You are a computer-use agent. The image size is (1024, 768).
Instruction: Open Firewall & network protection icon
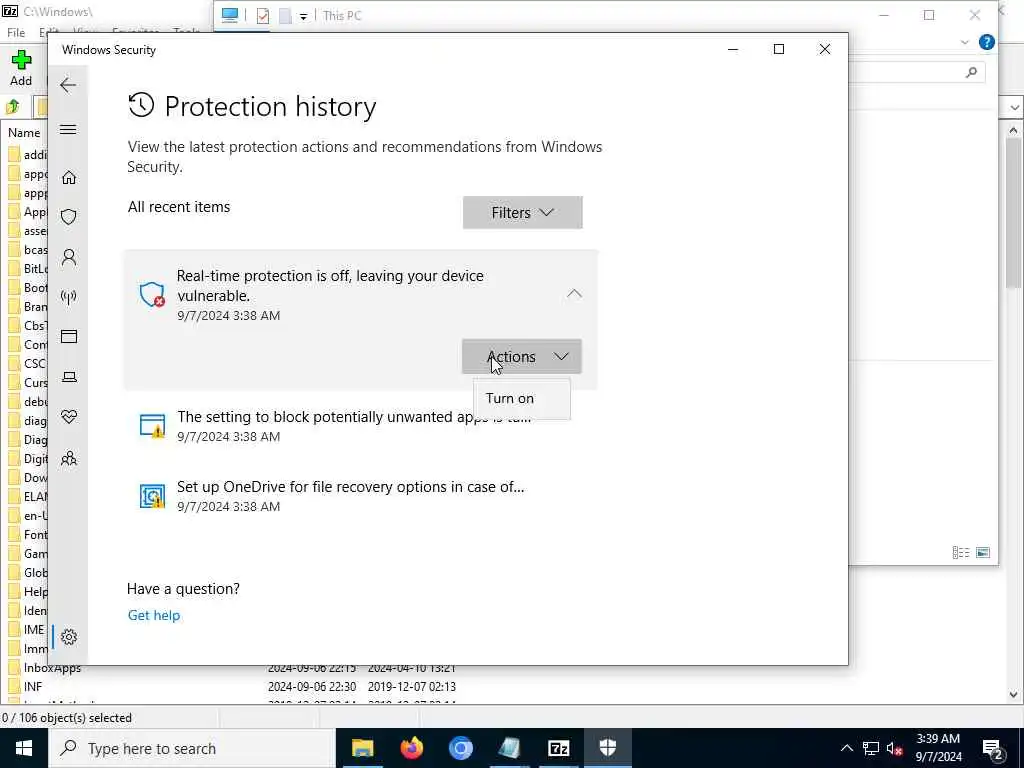(x=69, y=297)
